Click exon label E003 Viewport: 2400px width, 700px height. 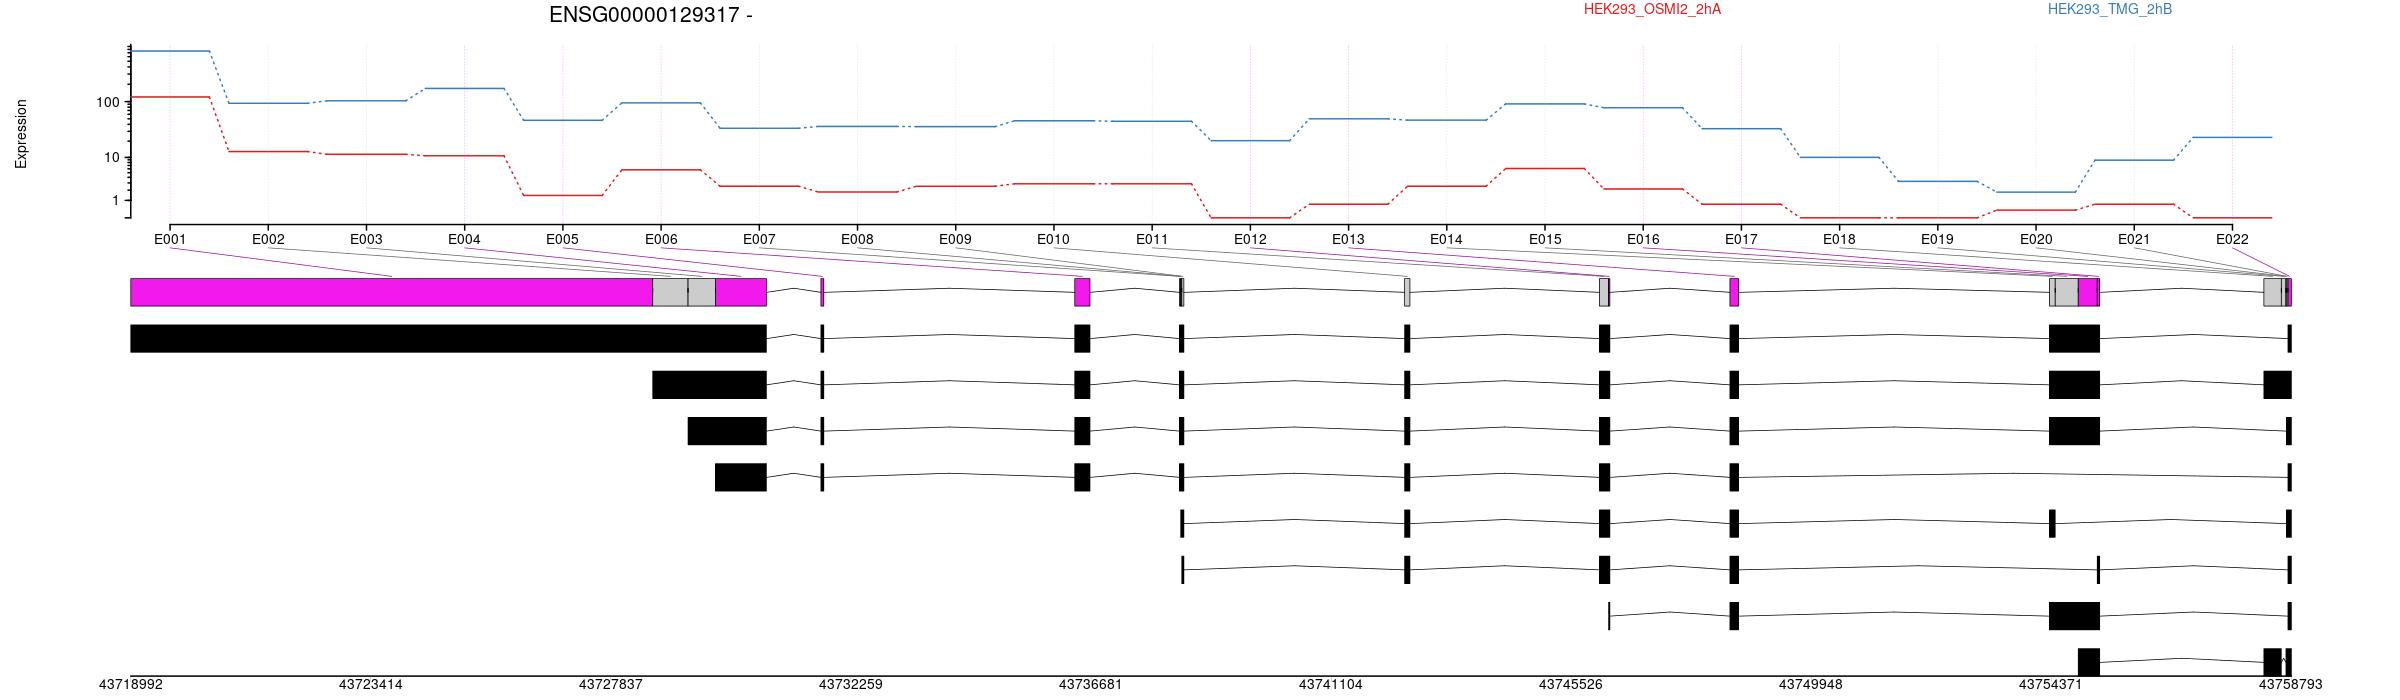tap(366, 240)
